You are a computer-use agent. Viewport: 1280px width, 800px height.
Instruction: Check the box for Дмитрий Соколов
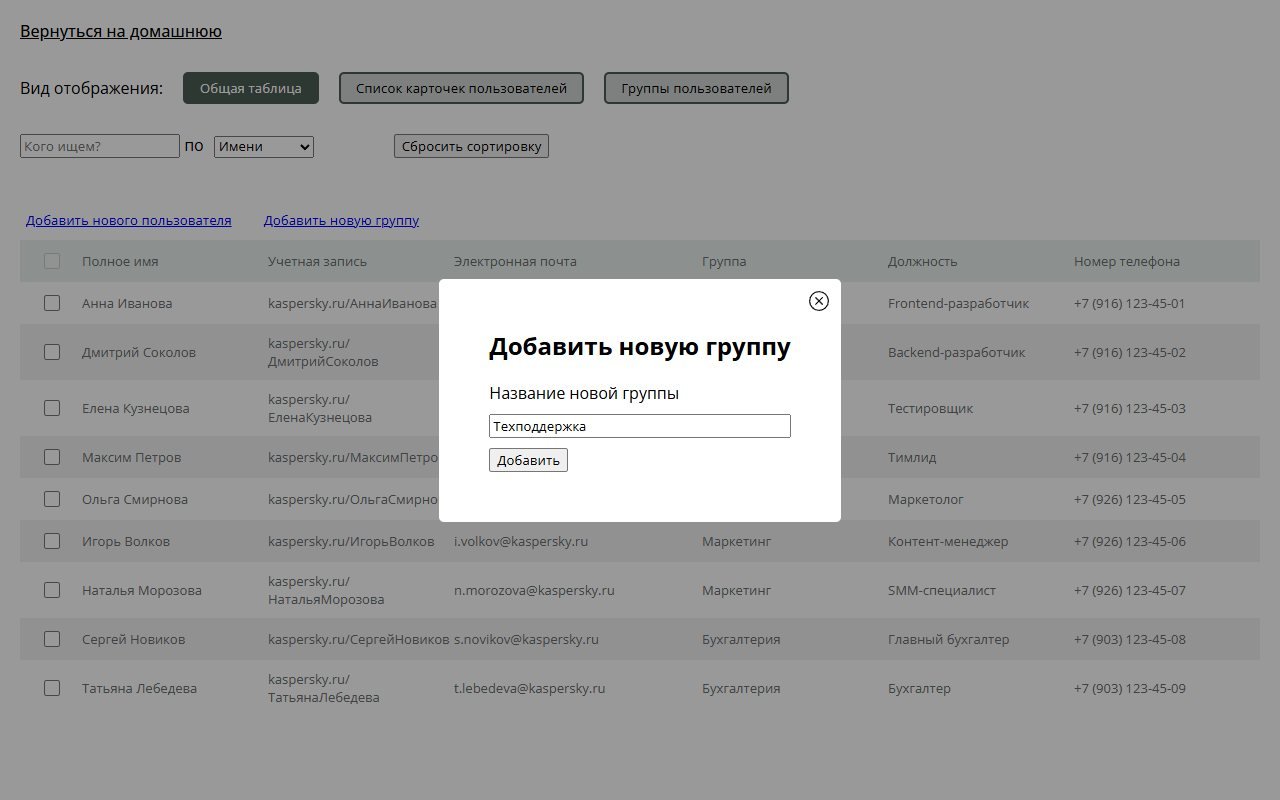point(52,352)
